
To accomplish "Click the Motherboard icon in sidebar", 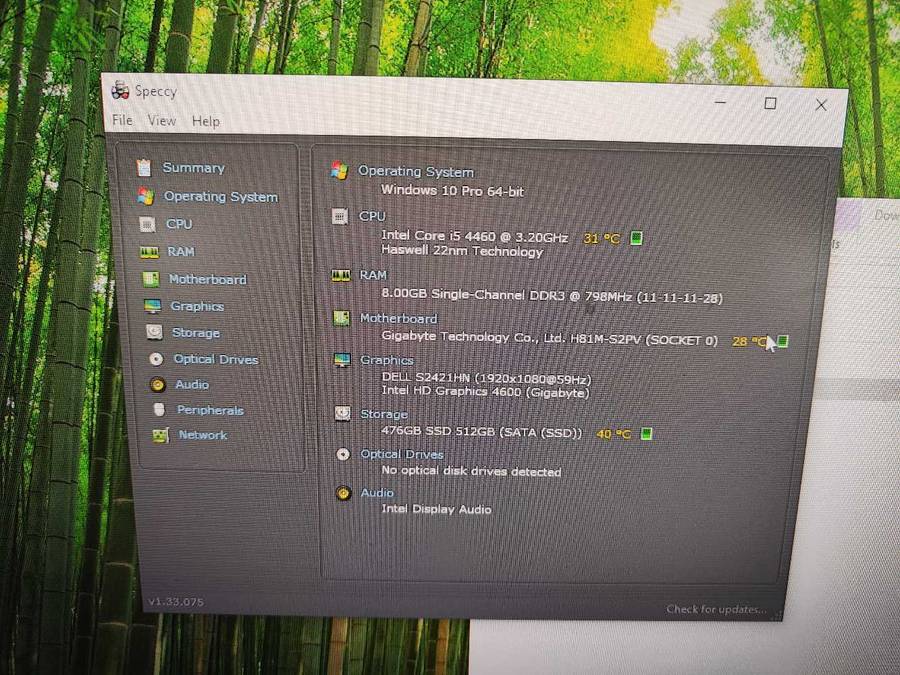I will tap(150, 280).
